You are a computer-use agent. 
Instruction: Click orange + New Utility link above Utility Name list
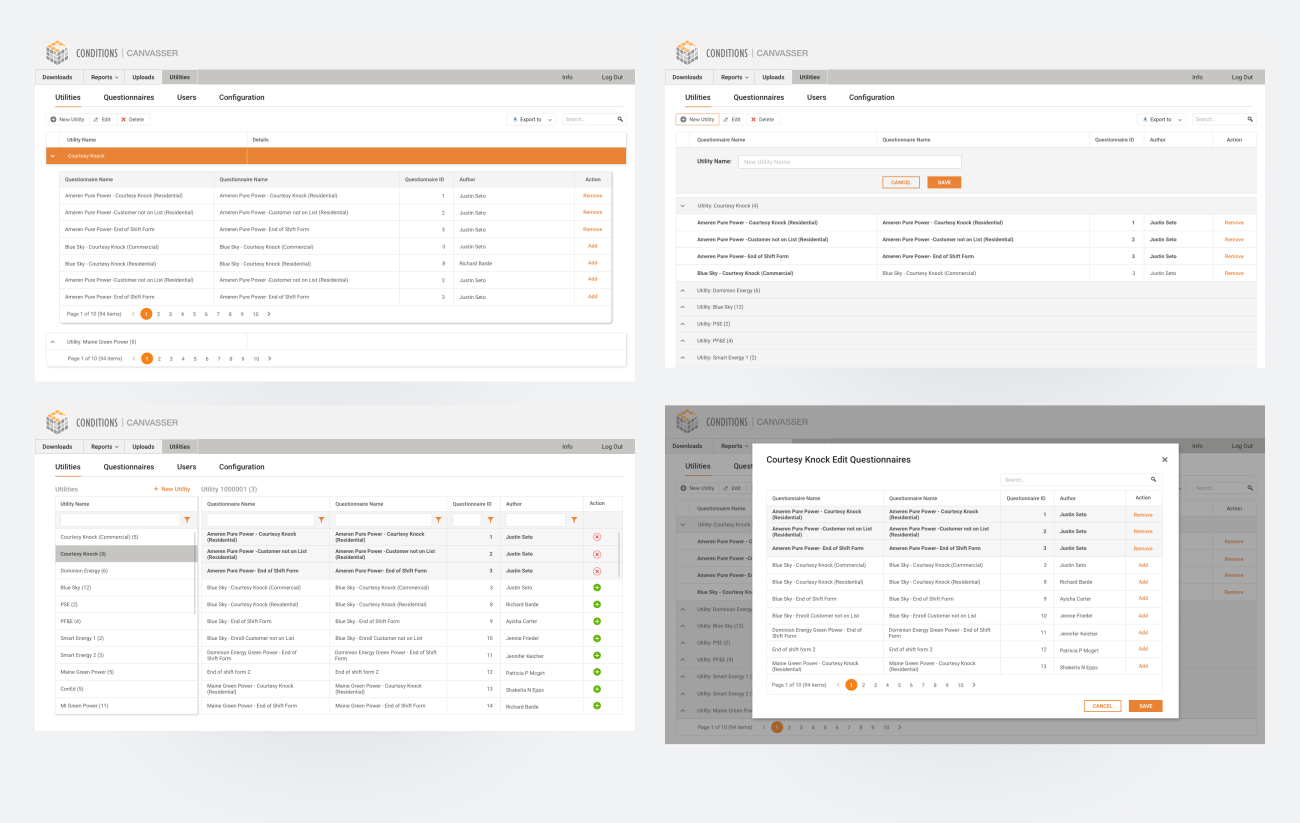click(172, 489)
